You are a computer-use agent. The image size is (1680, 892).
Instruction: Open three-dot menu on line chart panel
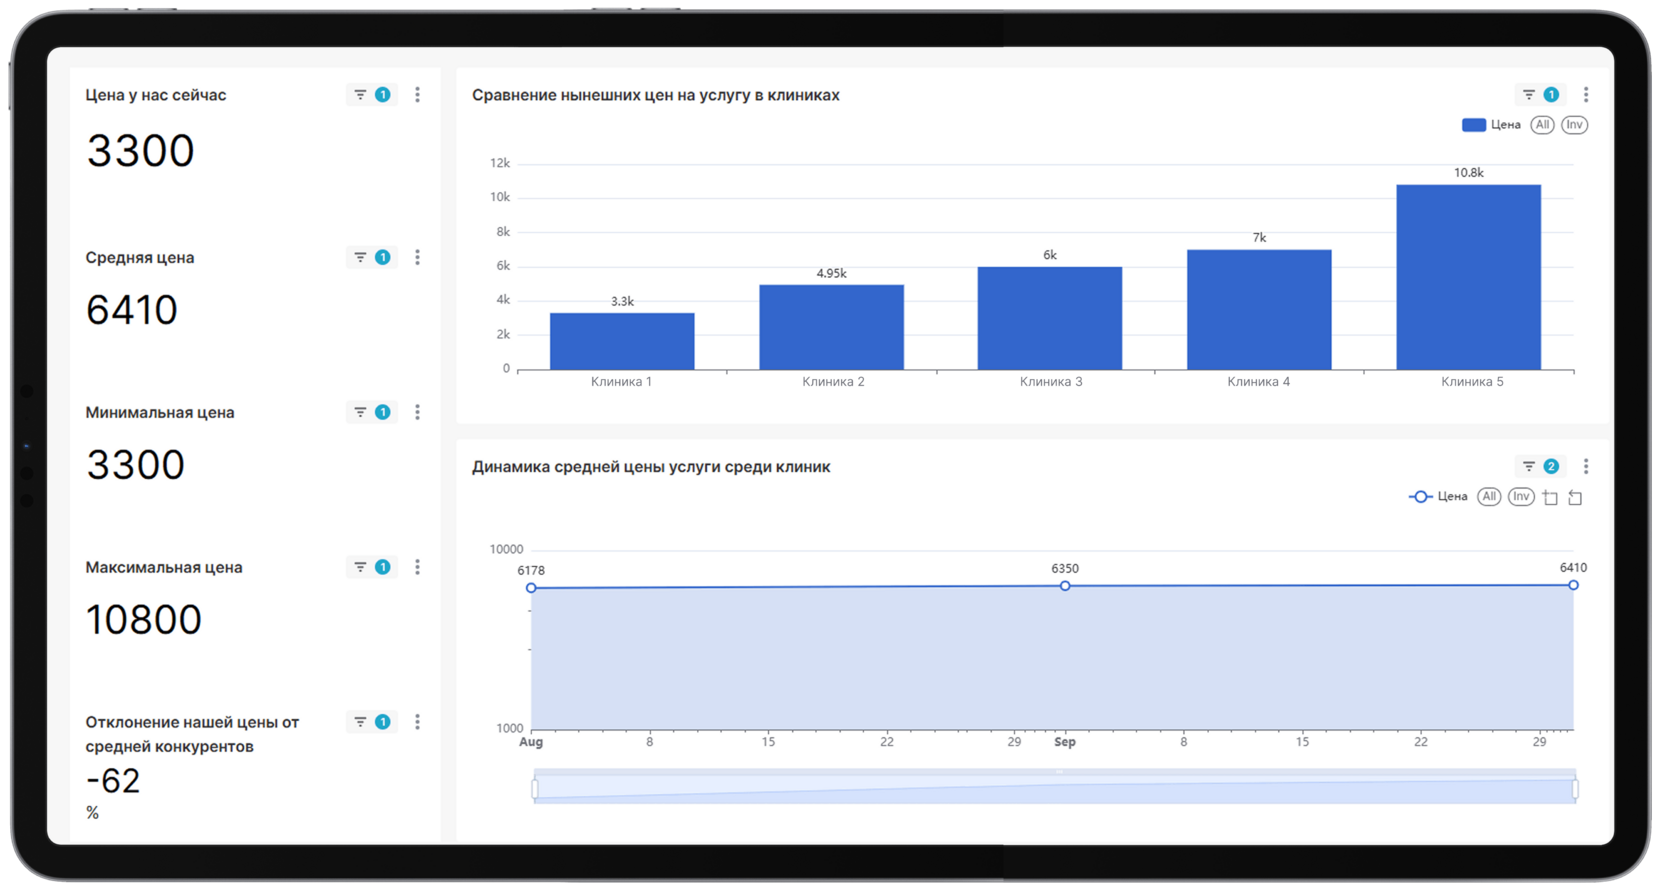[1586, 467]
